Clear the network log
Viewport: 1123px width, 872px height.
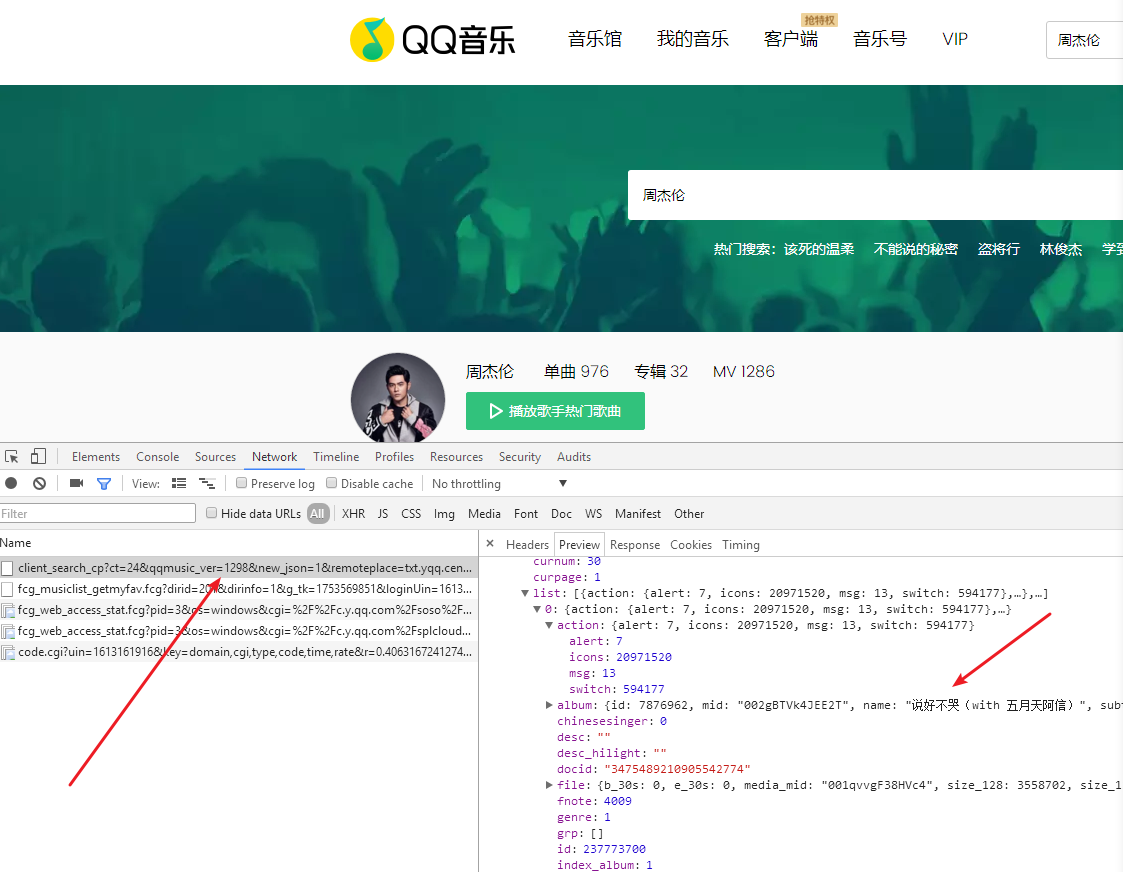point(39,483)
